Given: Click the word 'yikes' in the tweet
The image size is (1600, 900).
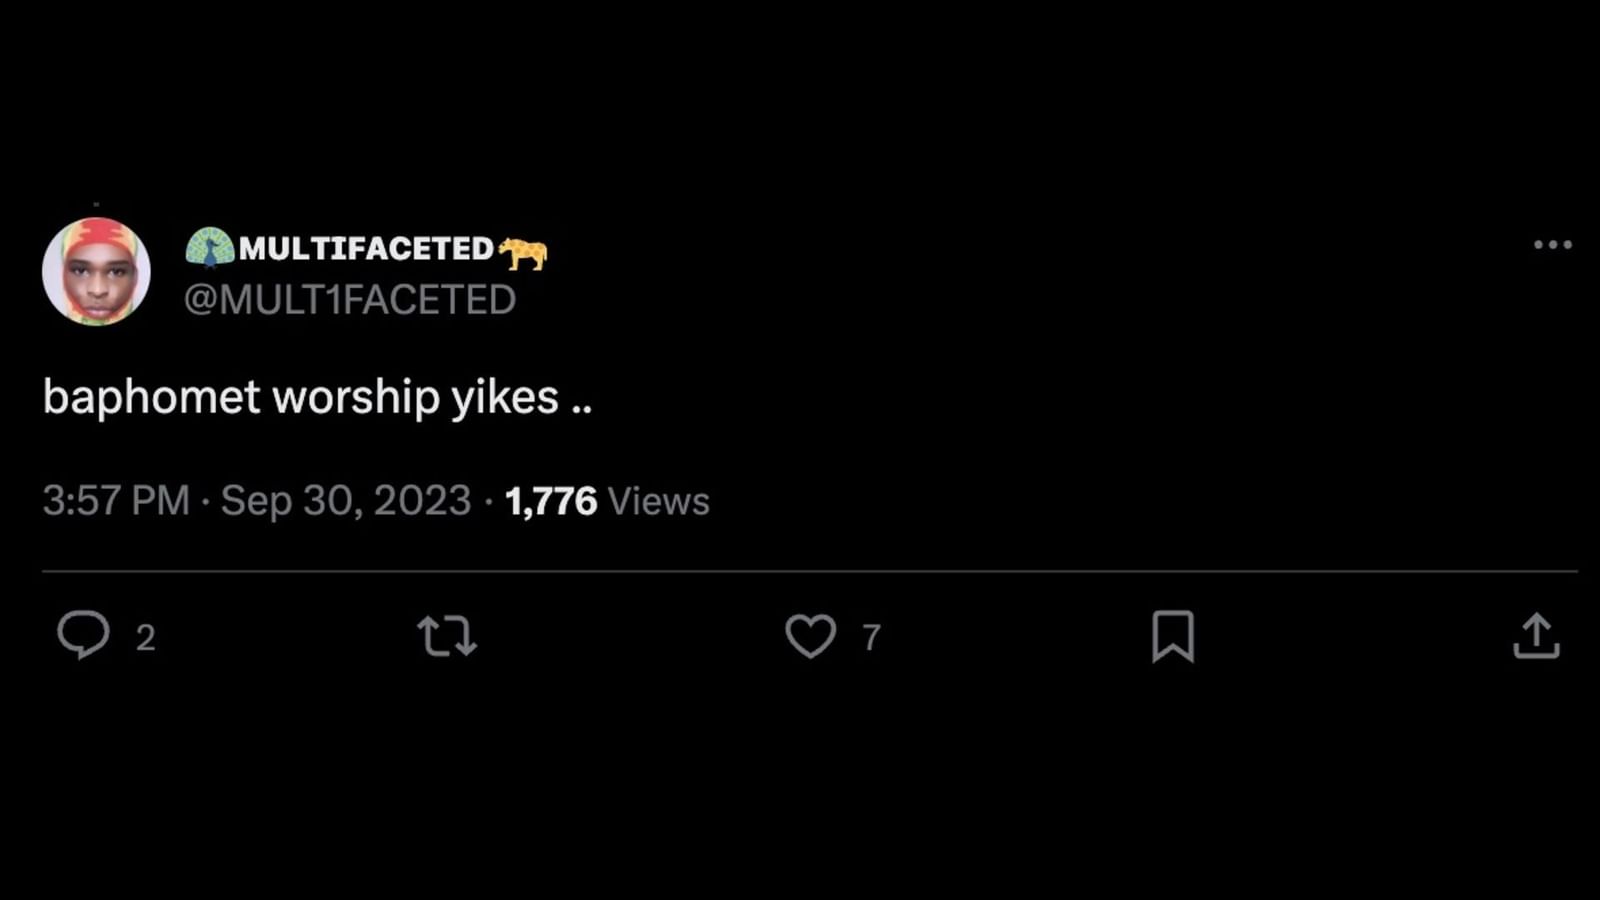Looking at the screenshot, I should tap(505, 398).
